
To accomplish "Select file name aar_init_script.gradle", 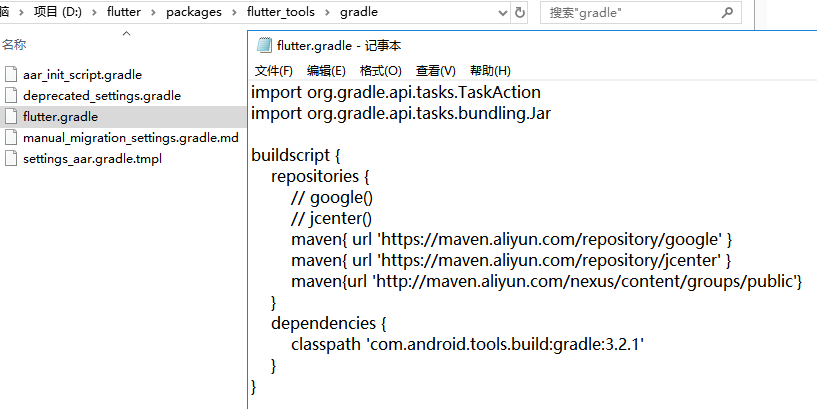I will (x=82, y=75).
